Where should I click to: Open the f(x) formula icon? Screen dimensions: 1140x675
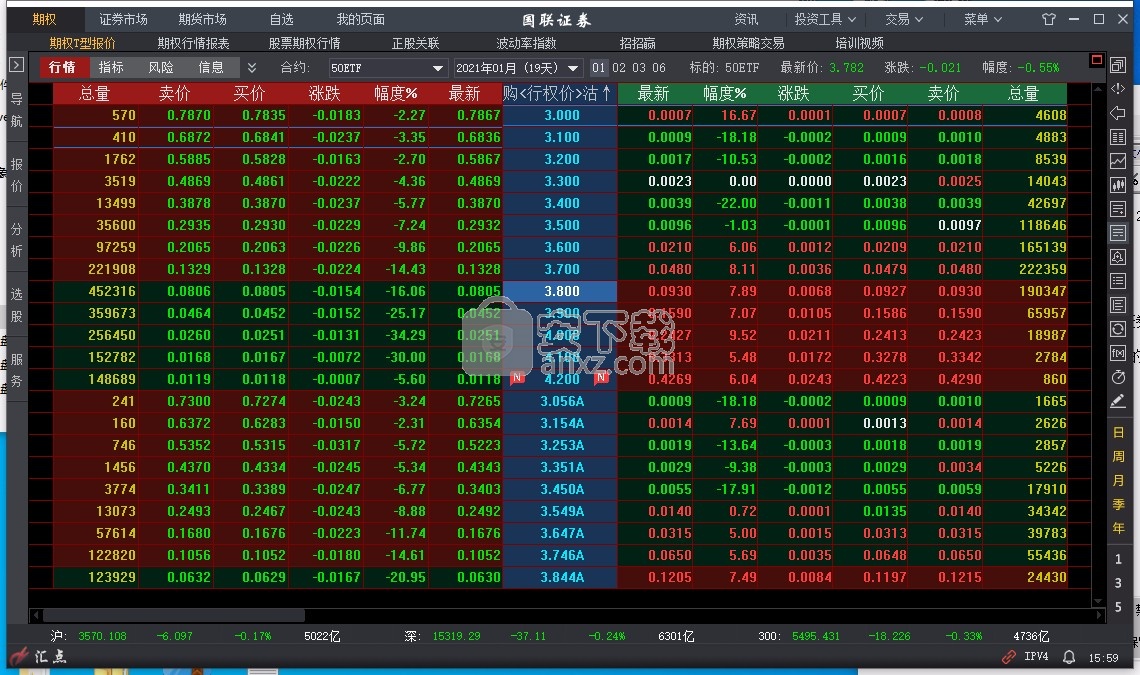pyautogui.click(x=1117, y=353)
